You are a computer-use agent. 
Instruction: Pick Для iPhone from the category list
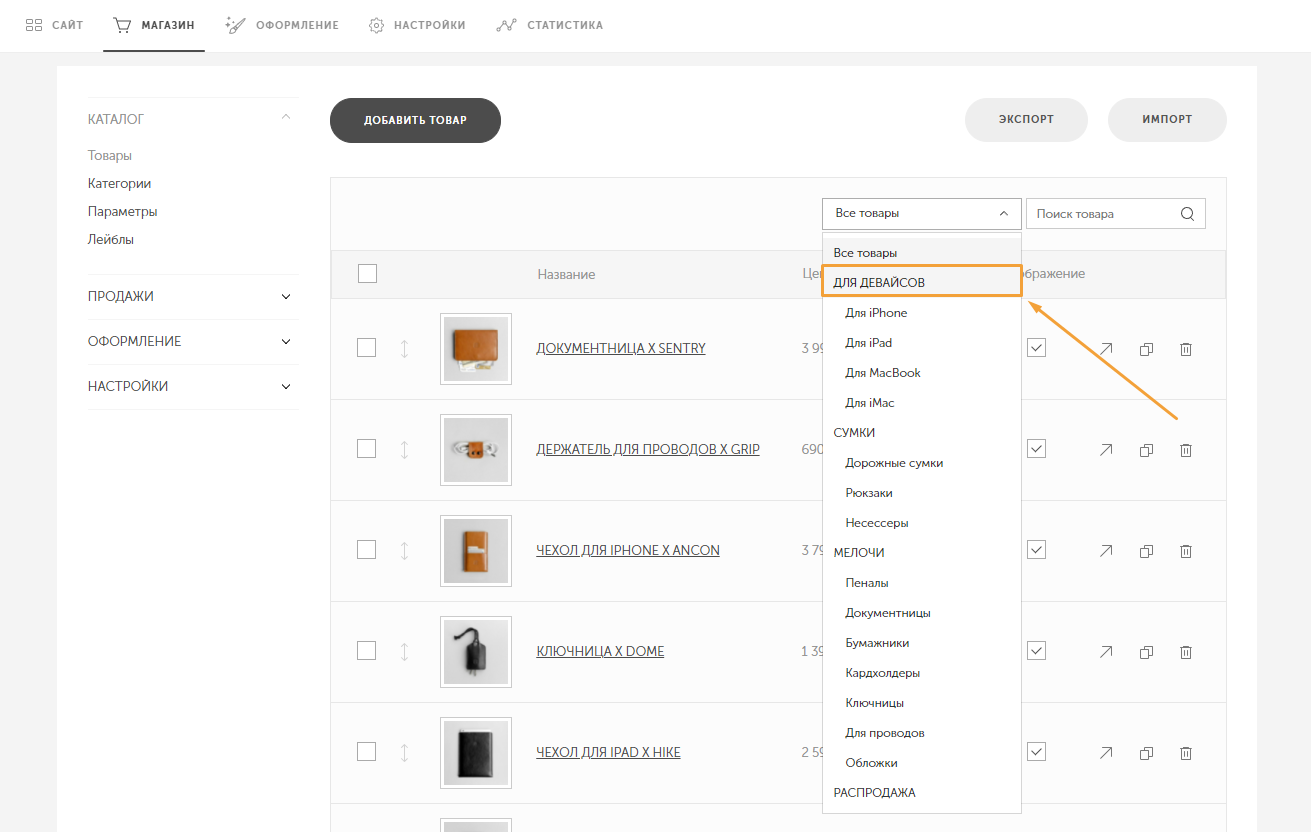pyautogui.click(x=922, y=313)
